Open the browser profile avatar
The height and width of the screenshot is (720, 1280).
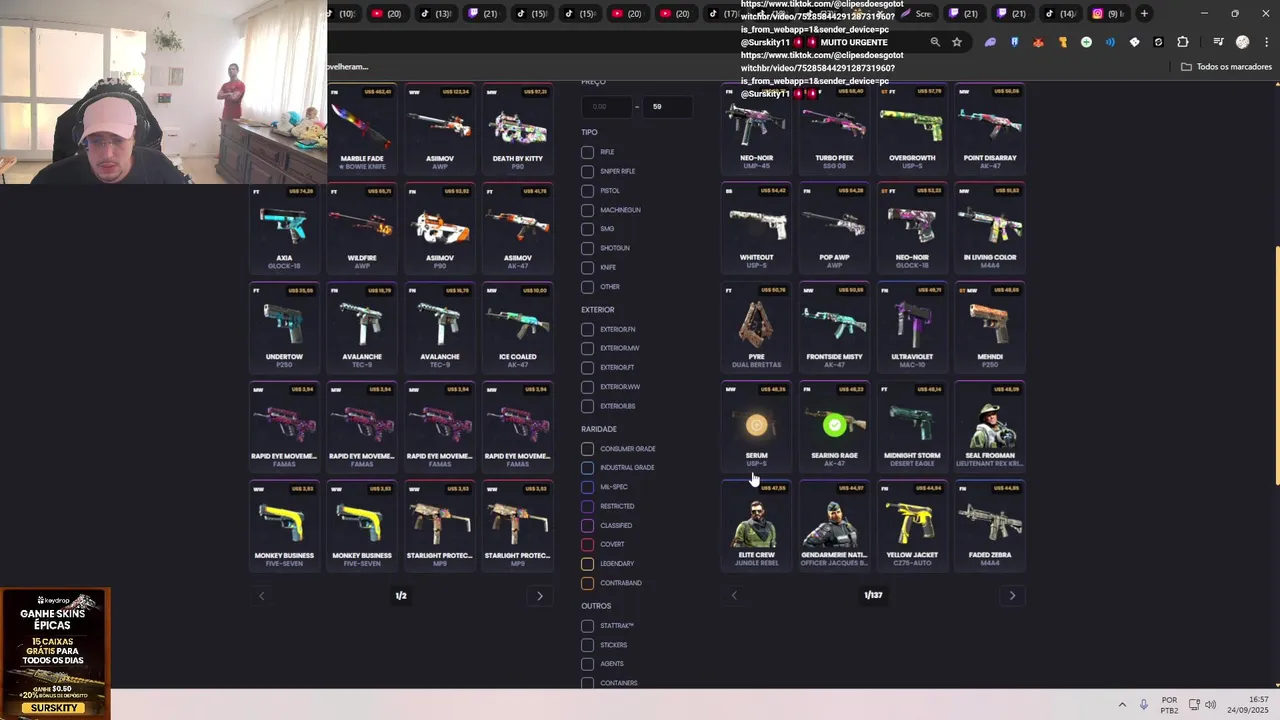(1242, 42)
